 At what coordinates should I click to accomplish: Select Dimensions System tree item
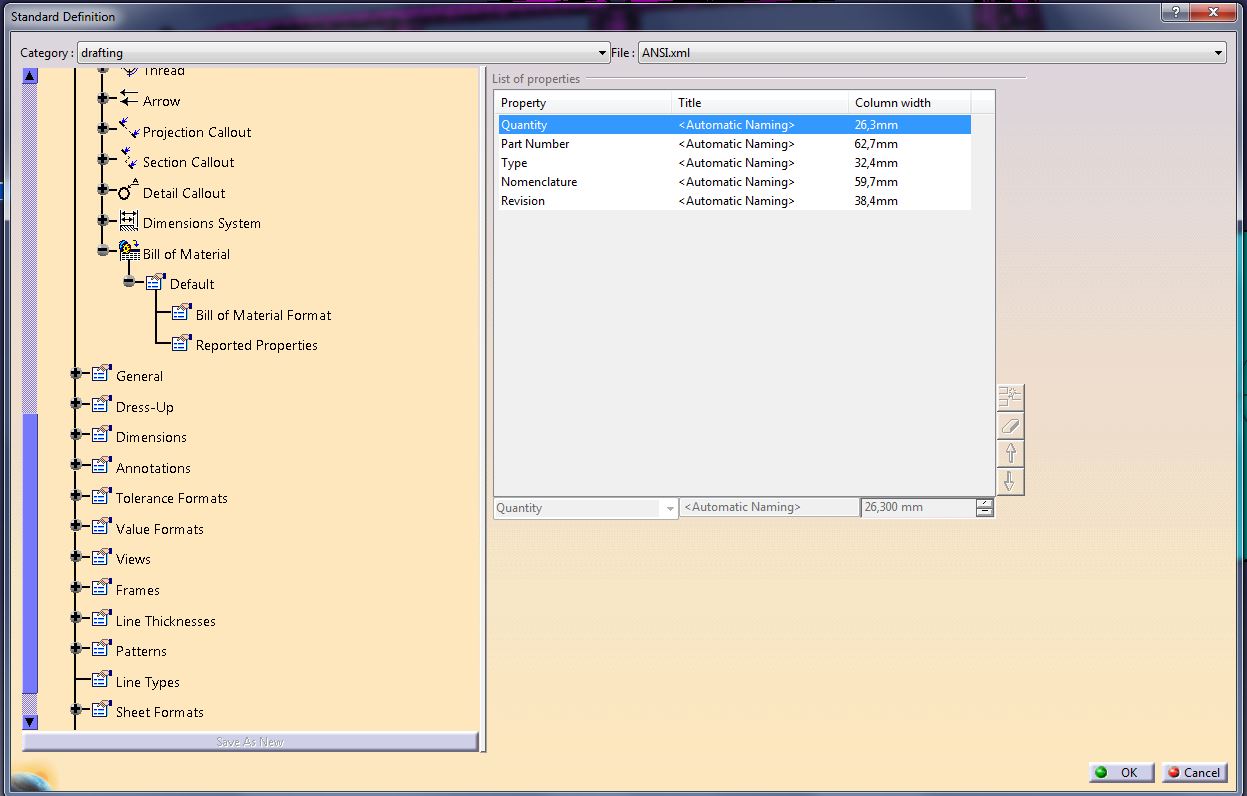coord(202,223)
